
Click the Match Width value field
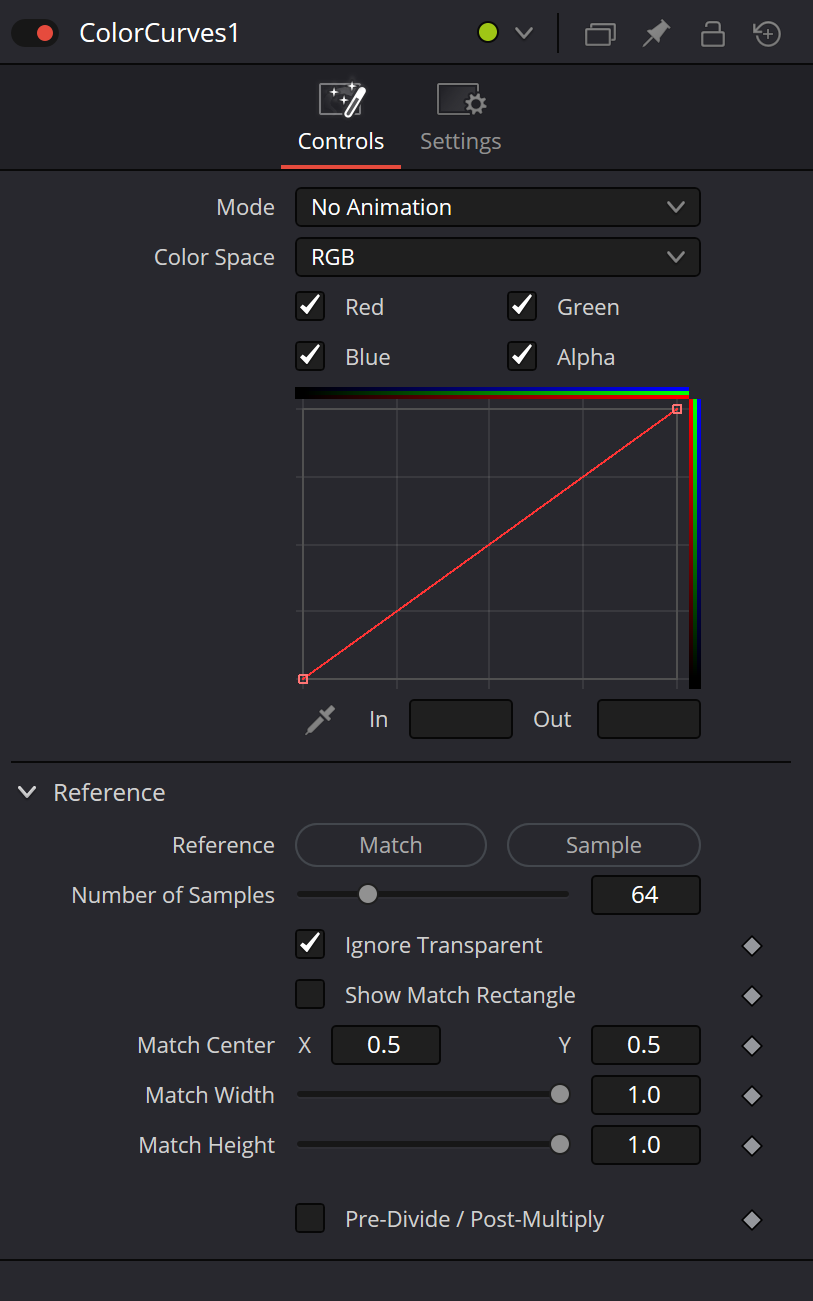pos(646,1095)
